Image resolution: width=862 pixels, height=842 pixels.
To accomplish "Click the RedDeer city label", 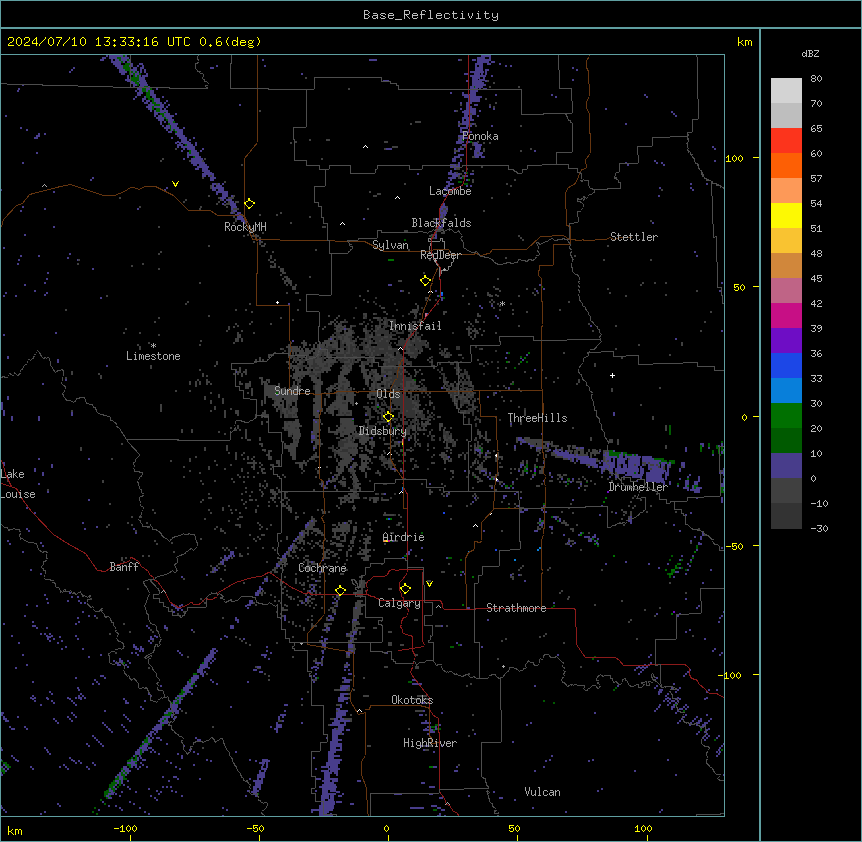I will pyautogui.click(x=440, y=255).
